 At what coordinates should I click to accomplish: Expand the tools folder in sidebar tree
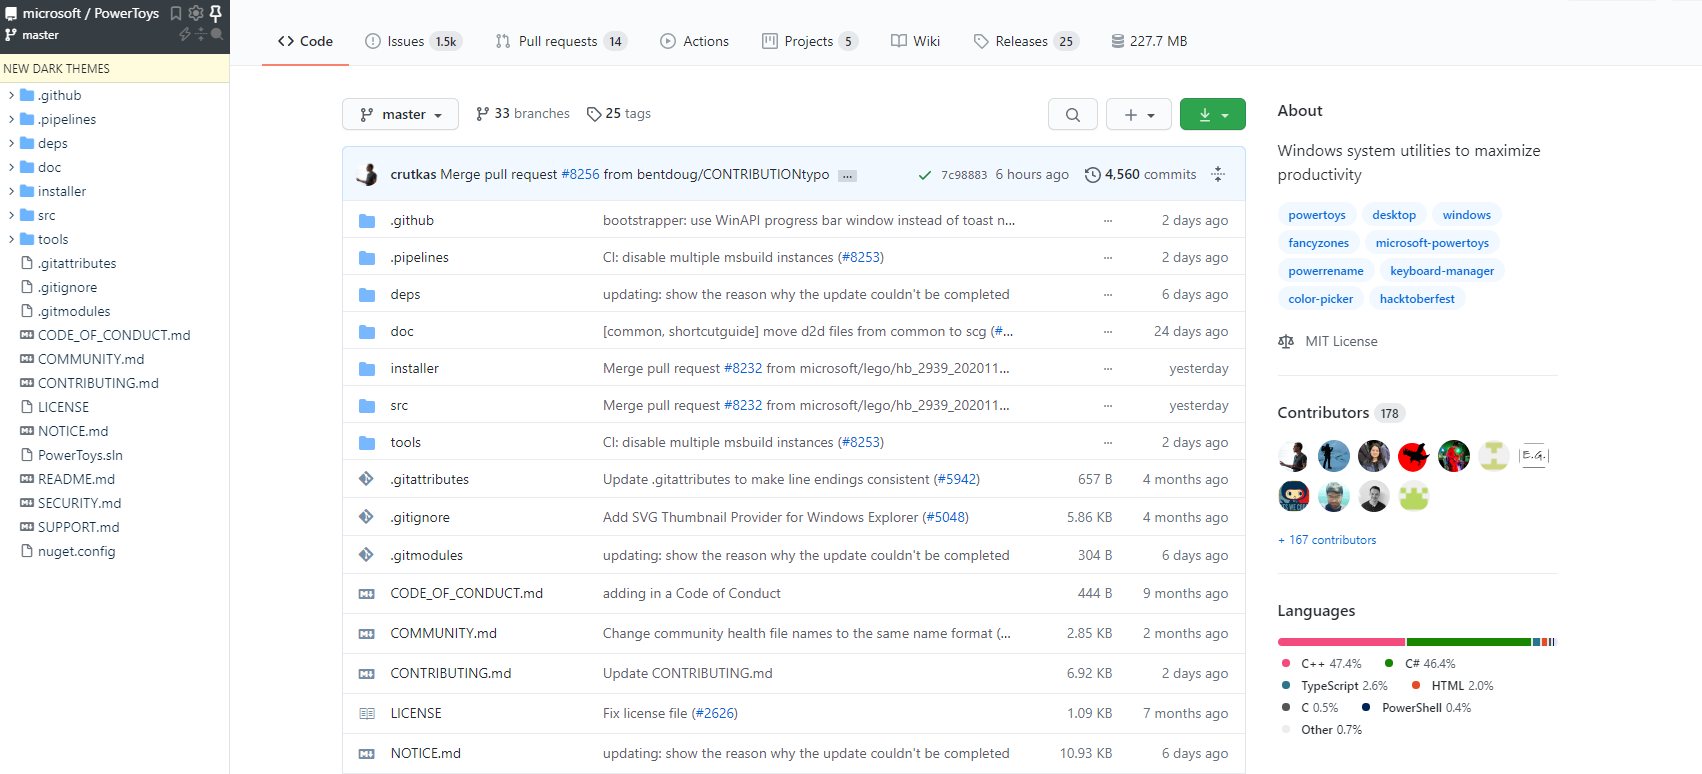tap(11, 239)
